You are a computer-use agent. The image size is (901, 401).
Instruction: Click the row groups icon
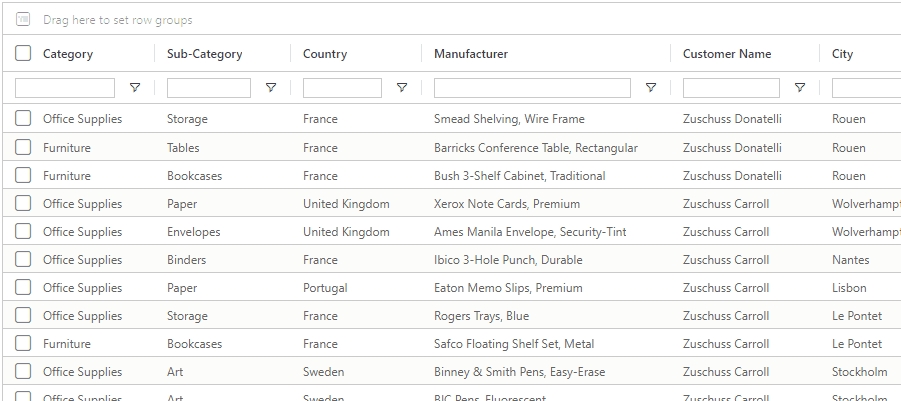pyautogui.click(x=23, y=20)
